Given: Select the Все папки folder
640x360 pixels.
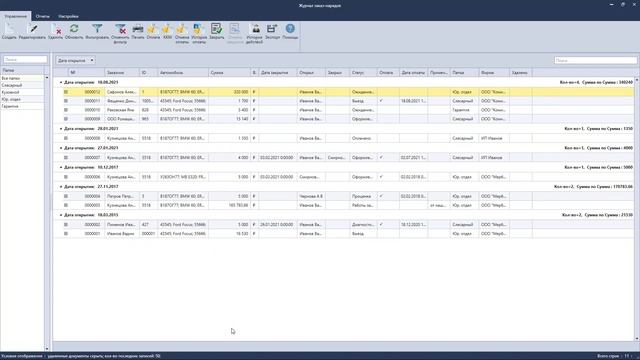Looking at the screenshot, I should [22, 78].
